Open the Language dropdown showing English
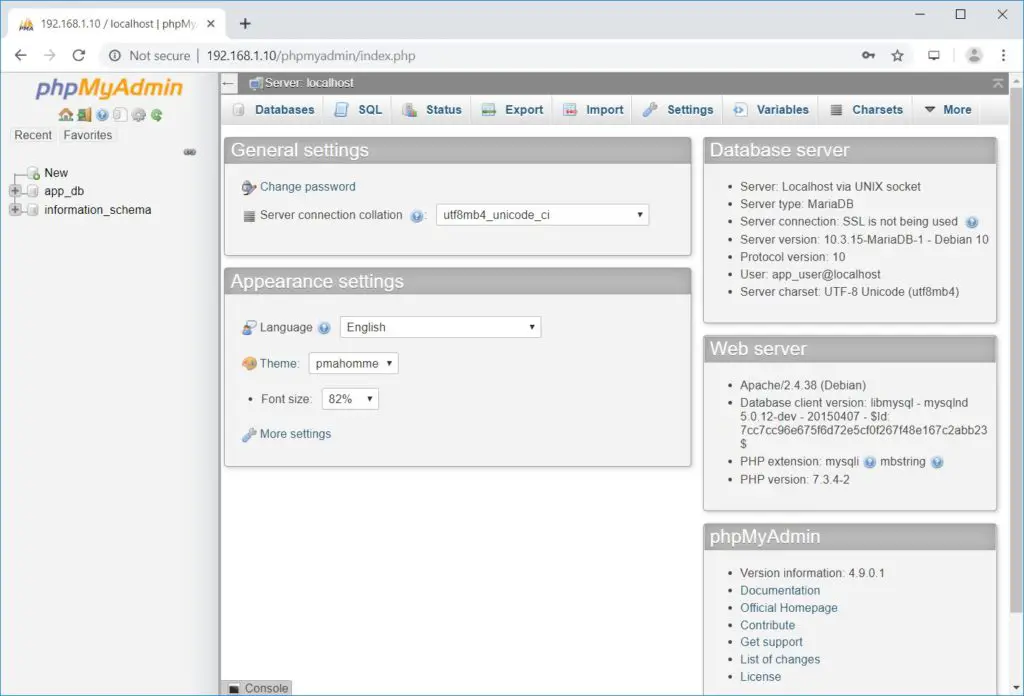 tap(440, 327)
